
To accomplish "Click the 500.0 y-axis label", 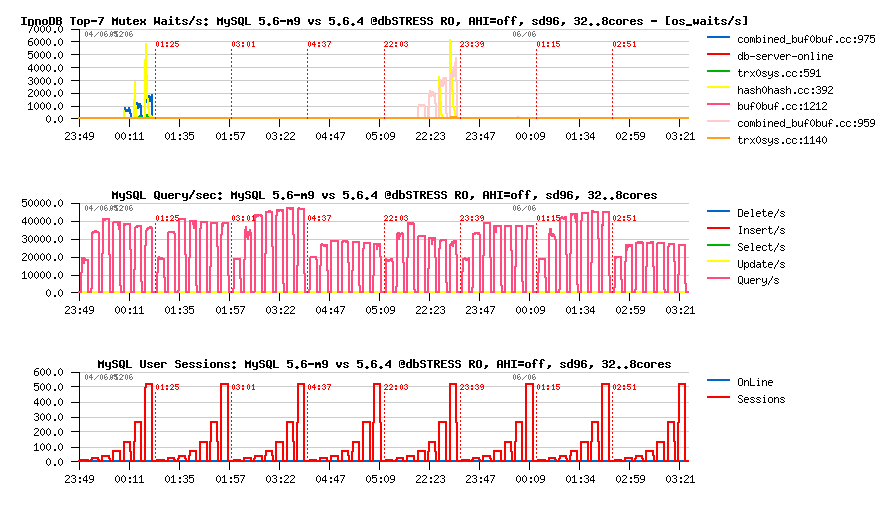I will (x=49, y=387).
